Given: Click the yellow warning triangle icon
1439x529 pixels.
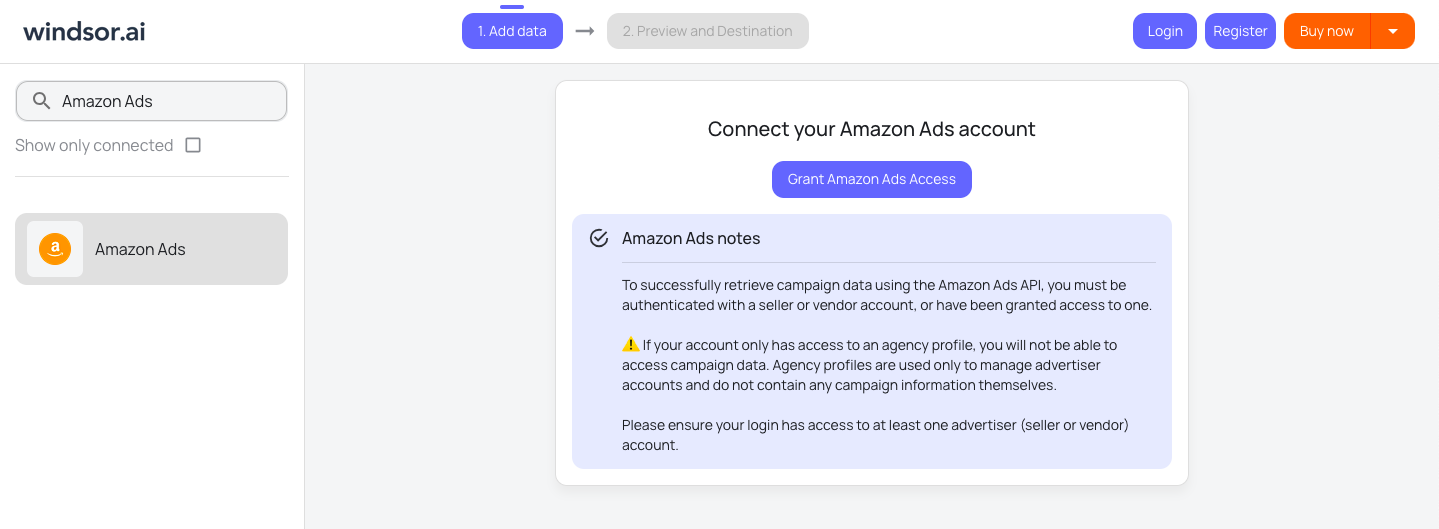Looking at the screenshot, I should point(630,344).
